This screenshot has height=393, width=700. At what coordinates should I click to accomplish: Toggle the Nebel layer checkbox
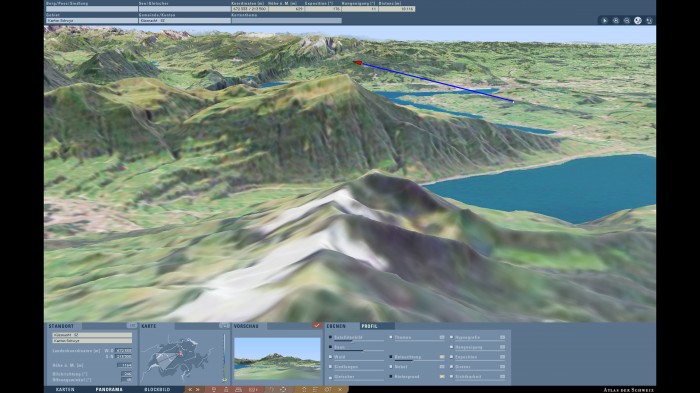pos(391,367)
